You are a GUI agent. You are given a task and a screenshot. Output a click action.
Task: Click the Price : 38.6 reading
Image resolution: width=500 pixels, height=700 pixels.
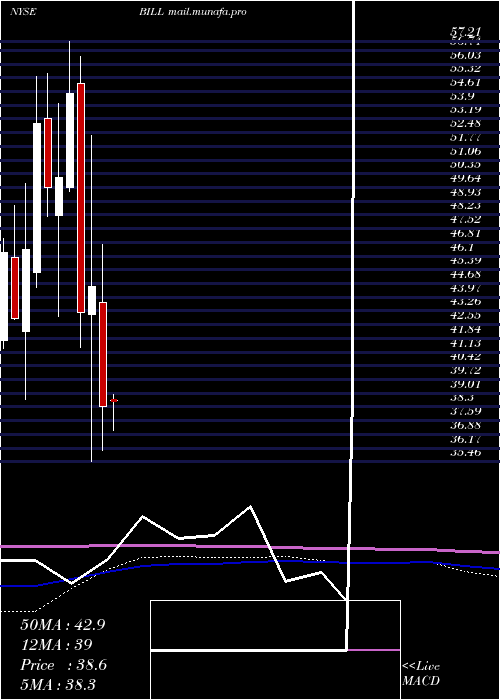63,665
